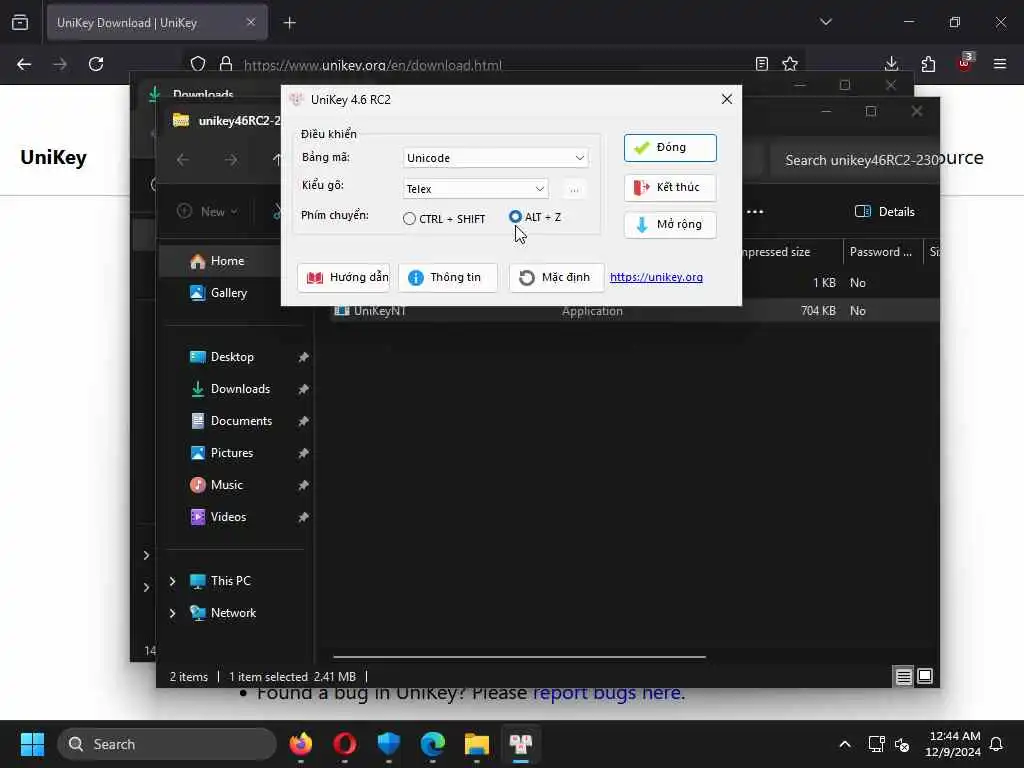Viewport: 1024px width, 768px height.
Task: Open the Bảng mã Unicode dropdown
Action: (x=495, y=157)
